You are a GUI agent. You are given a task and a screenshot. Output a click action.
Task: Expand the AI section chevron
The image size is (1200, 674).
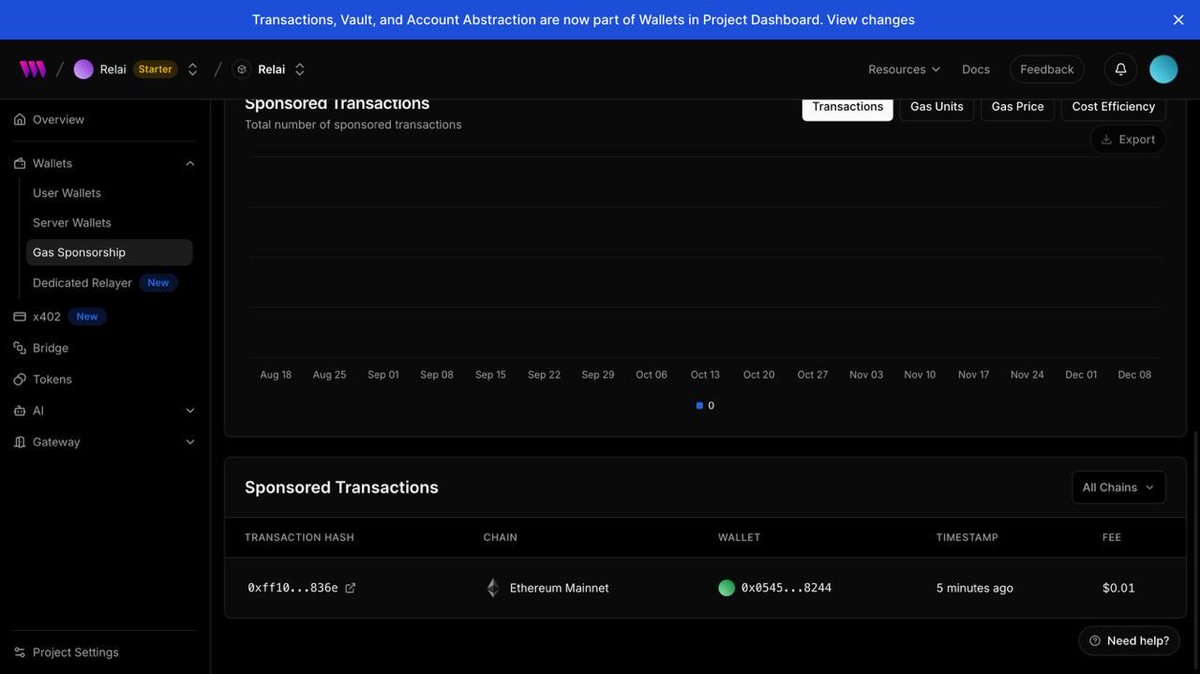190,410
